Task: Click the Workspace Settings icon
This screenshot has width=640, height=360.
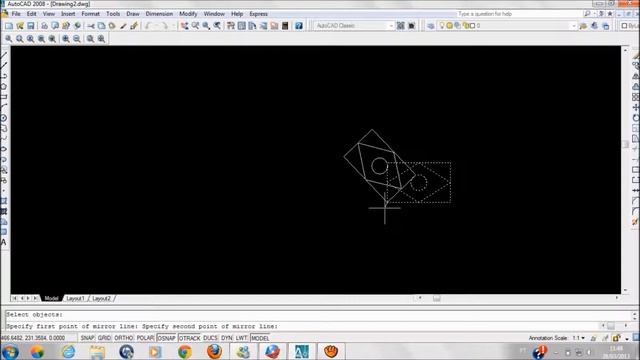Action: [x=401, y=26]
